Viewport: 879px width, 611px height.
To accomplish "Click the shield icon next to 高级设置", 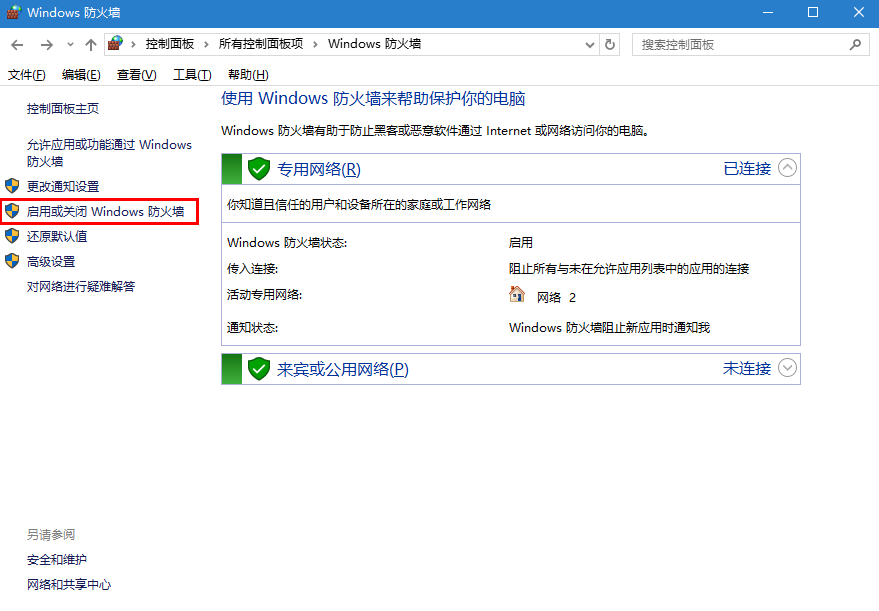I will [12, 262].
